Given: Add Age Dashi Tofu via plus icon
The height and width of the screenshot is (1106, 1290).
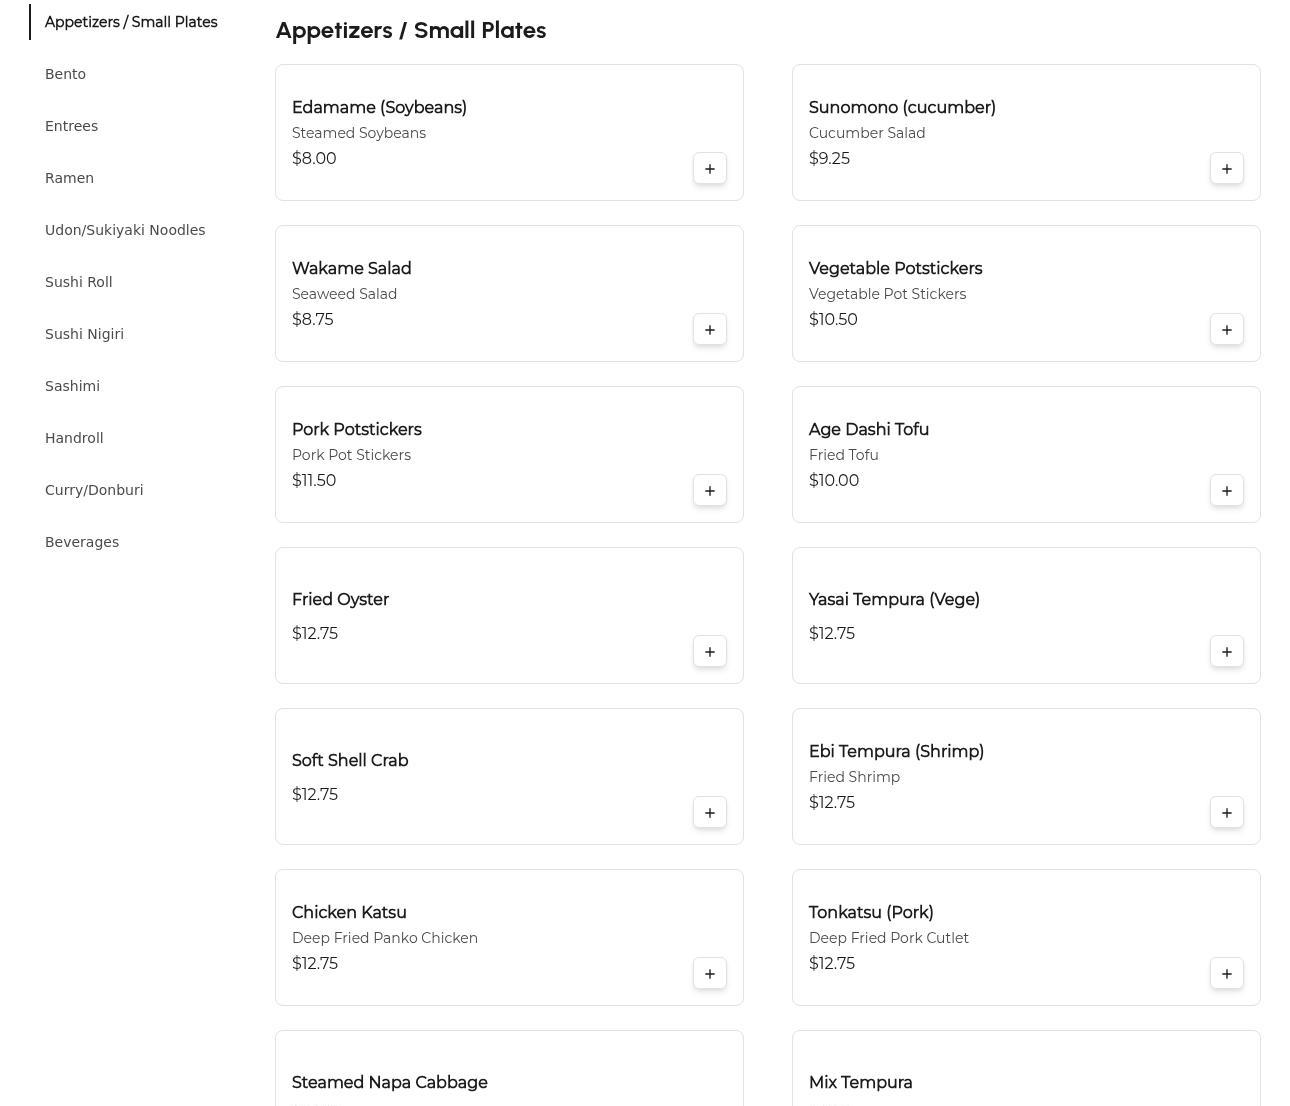Looking at the screenshot, I should [1227, 491].
